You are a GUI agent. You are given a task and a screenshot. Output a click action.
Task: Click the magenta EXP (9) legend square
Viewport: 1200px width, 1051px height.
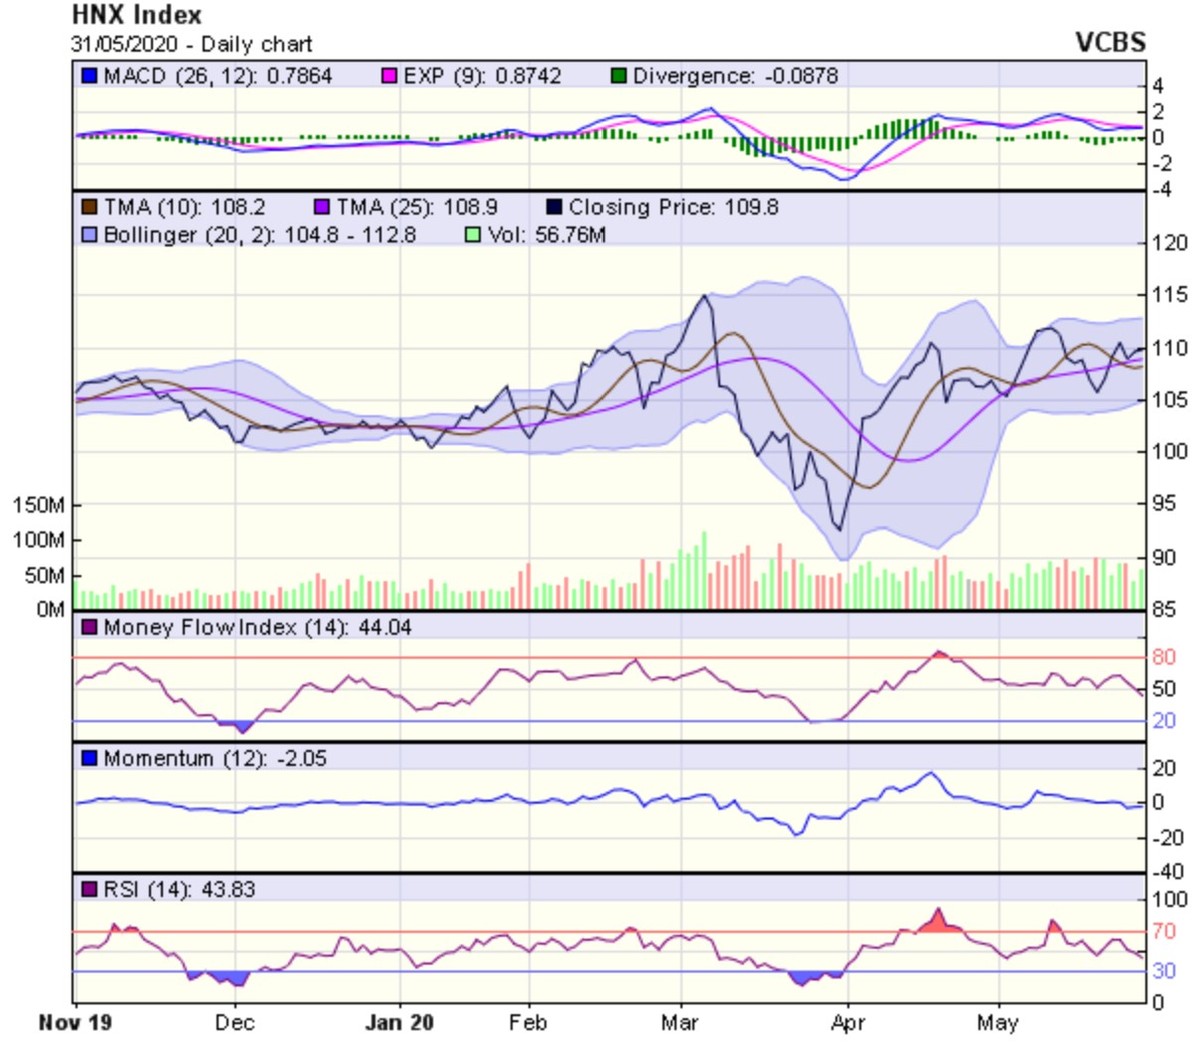390,76
